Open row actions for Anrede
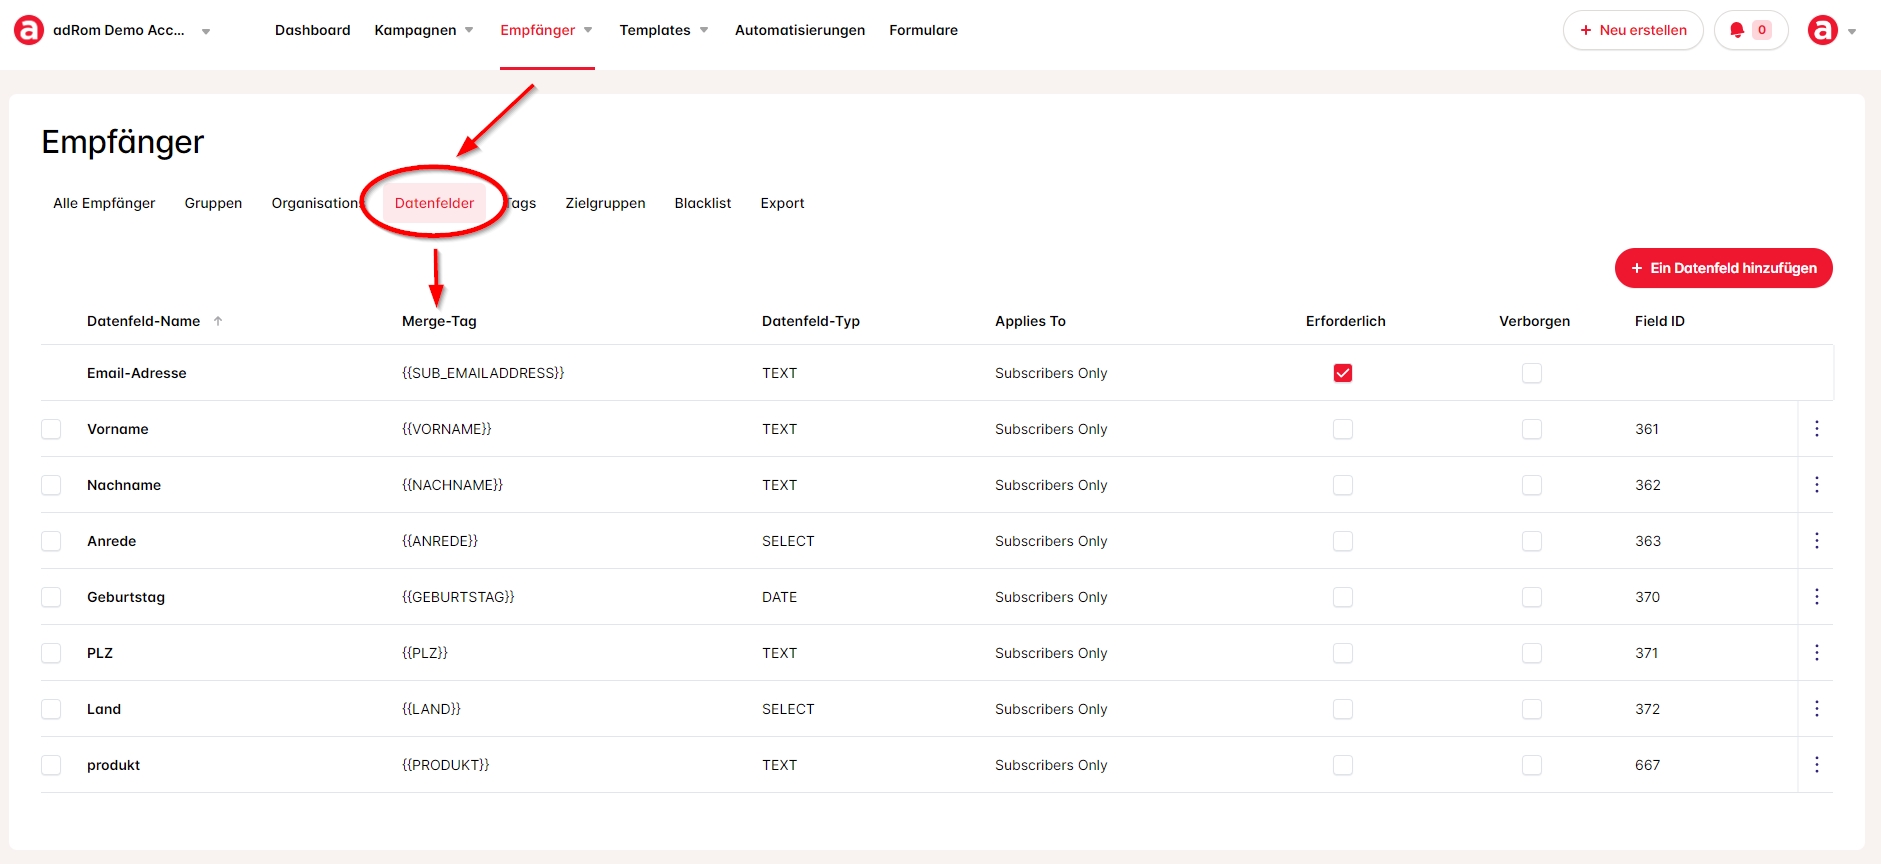This screenshot has width=1881, height=864. 1817,541
